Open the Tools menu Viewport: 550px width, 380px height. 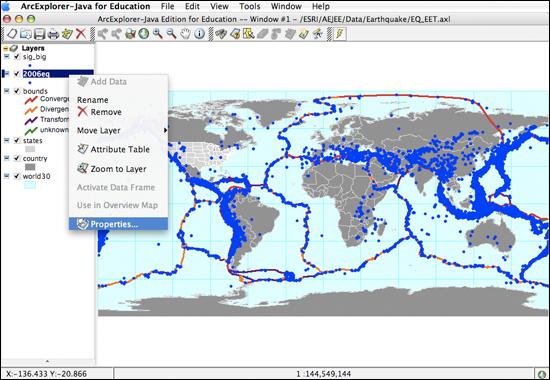pyautogui.click(x=249, y=6)
